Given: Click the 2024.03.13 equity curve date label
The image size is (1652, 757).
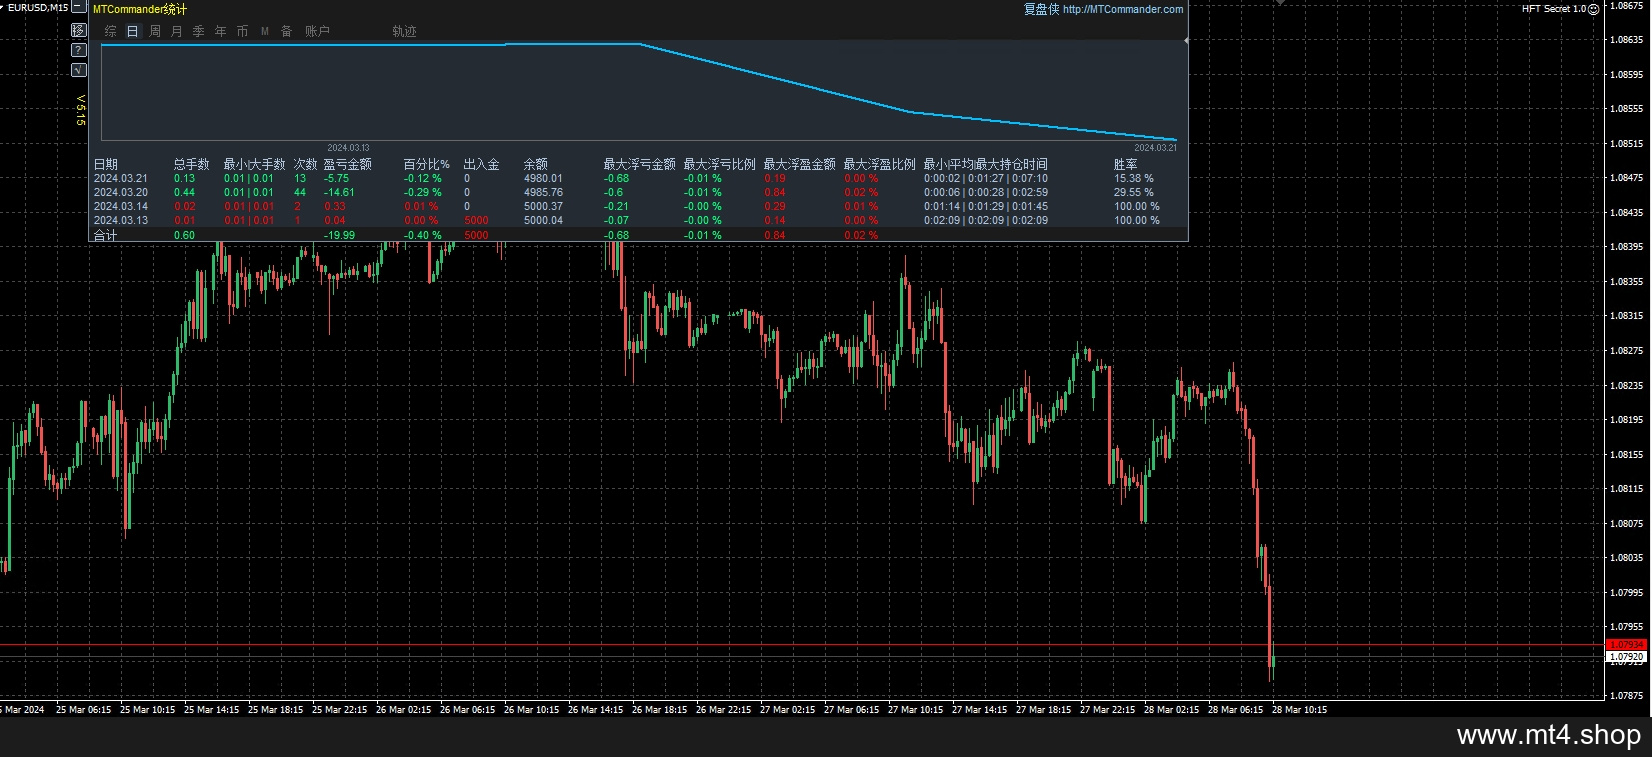Looking at the screenshot, I should pyautogui.click(x=348, y=148).
